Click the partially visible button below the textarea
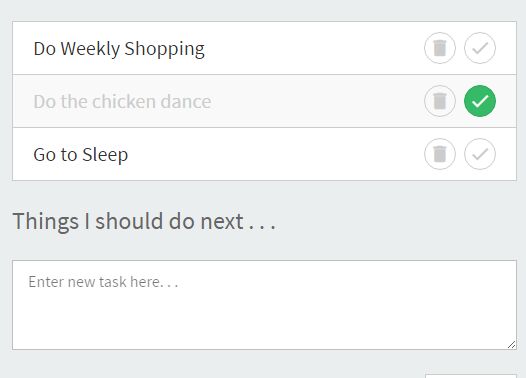Screen dimensions: 526x378 (x=471, y=376)
